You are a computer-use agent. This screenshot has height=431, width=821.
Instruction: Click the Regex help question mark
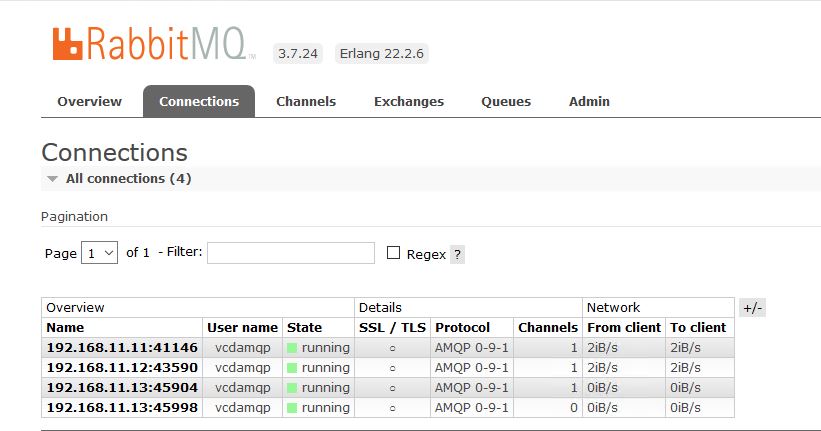tap(457, 254)
